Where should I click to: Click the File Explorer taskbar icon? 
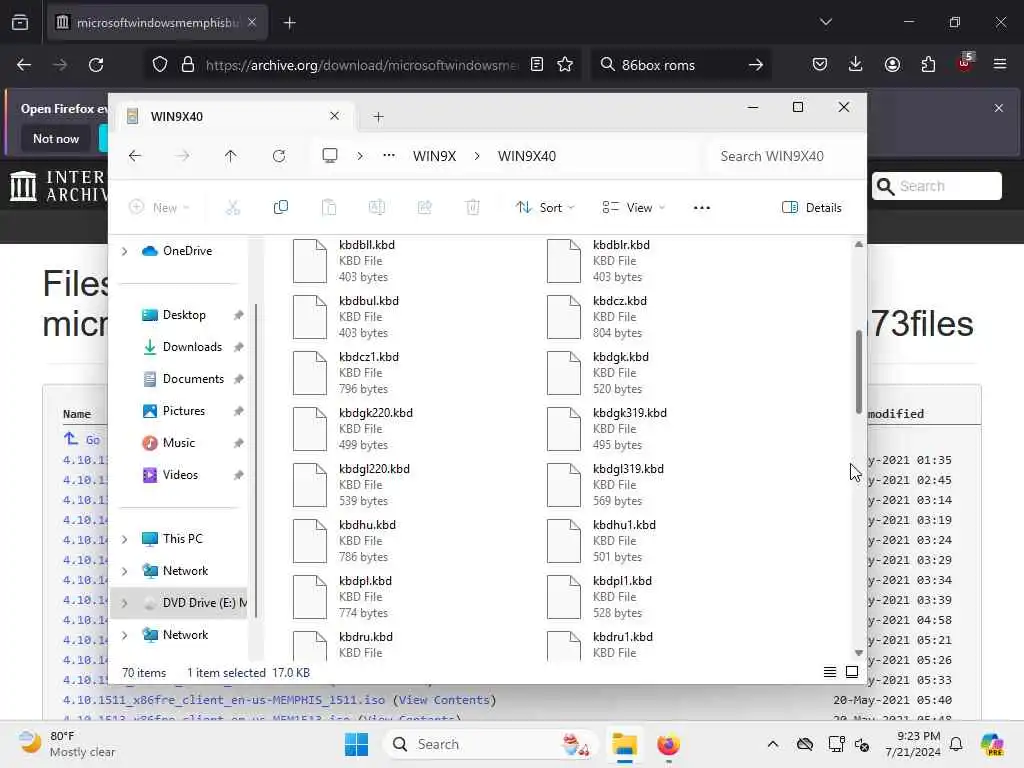(x=624, y=744)
